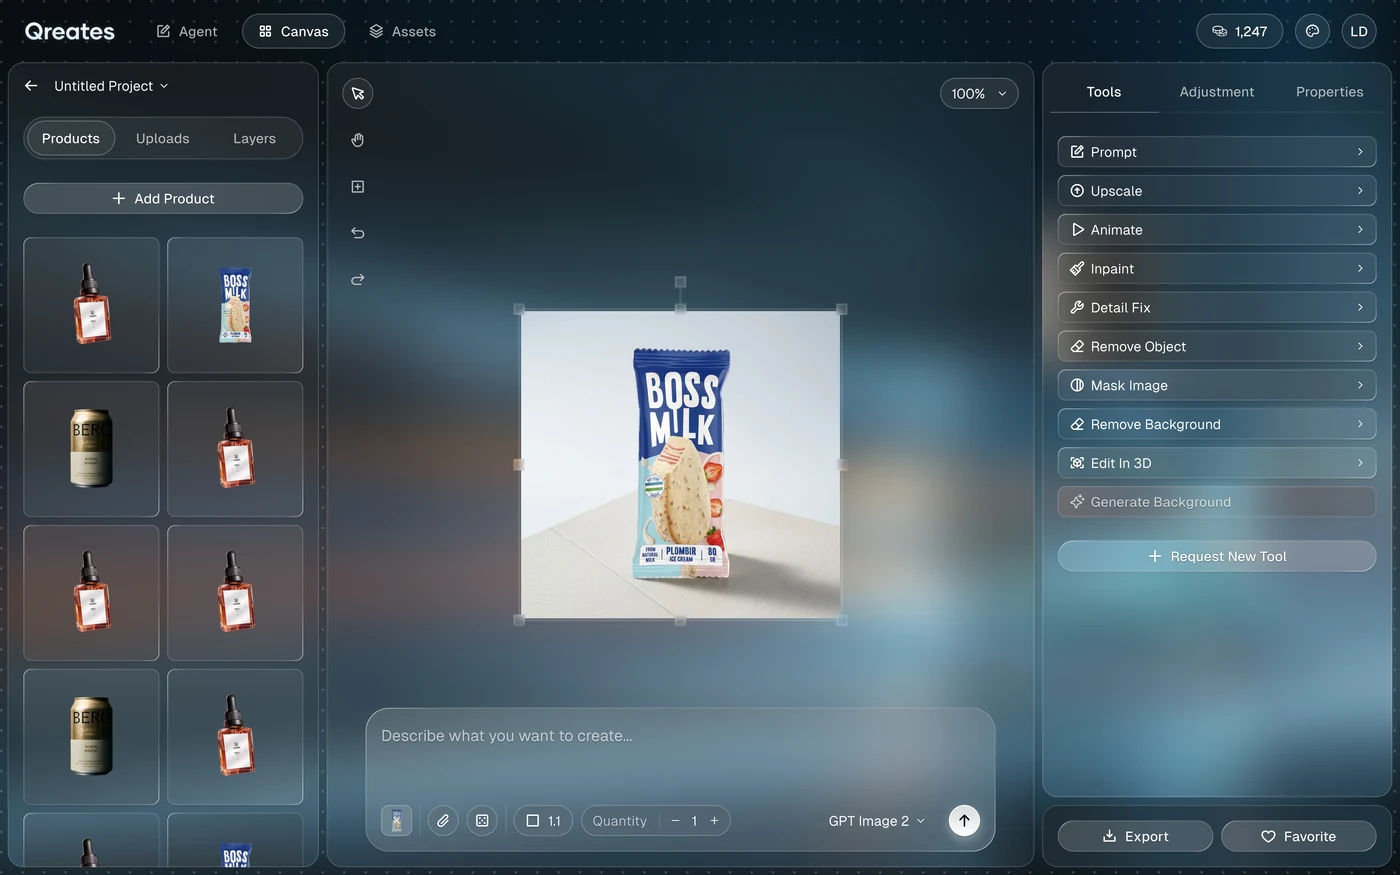The height and width of the screenshot is (875, 1400).
Task: Open the 1,247 credits balance
Action: (1240, 31)
